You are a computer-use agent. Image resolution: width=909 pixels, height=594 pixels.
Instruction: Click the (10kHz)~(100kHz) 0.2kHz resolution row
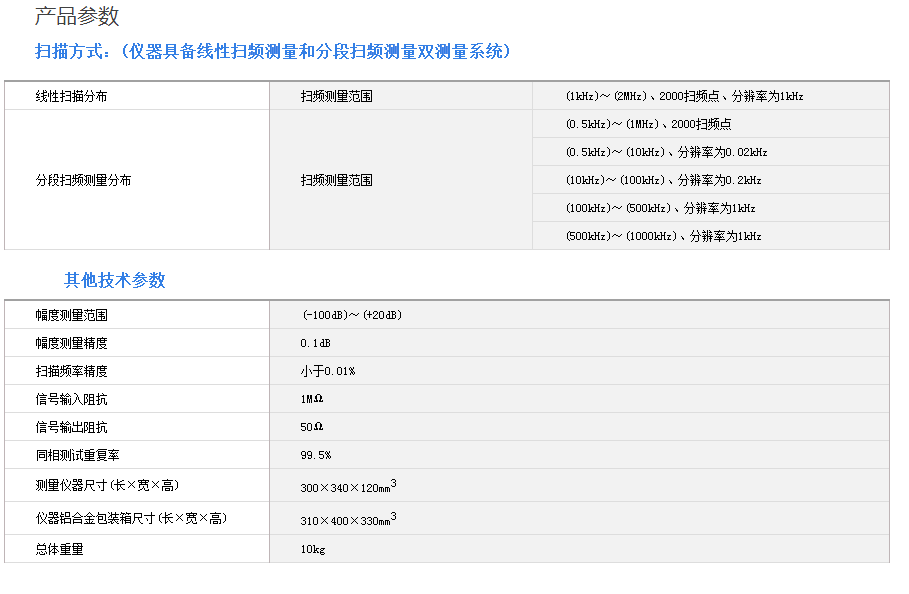click(x=663, y=180)
